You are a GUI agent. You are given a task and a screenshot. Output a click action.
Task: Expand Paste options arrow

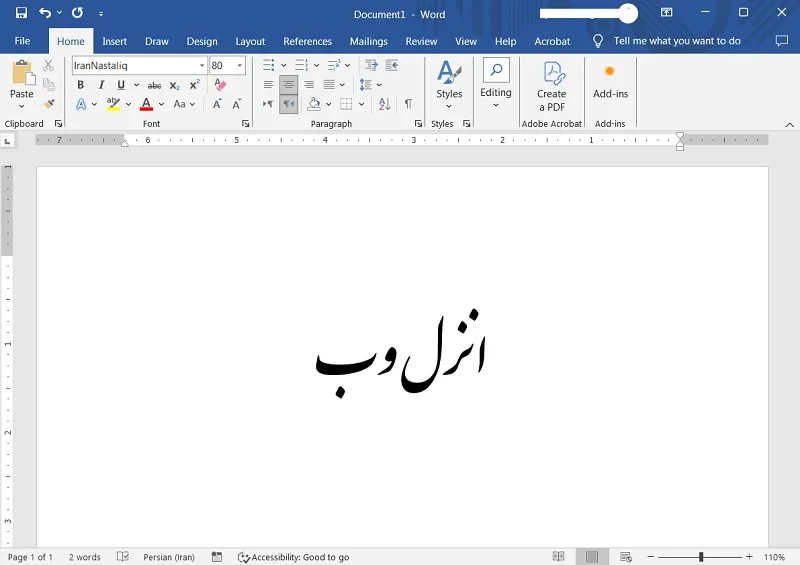pyautogui.click(x=21, y=106)
